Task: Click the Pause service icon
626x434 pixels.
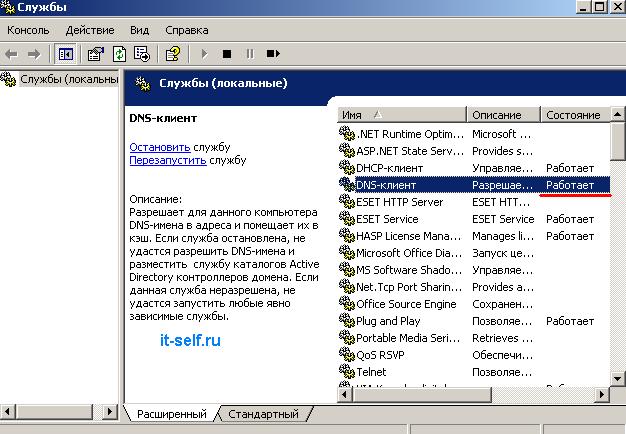Action: point(250,54)
